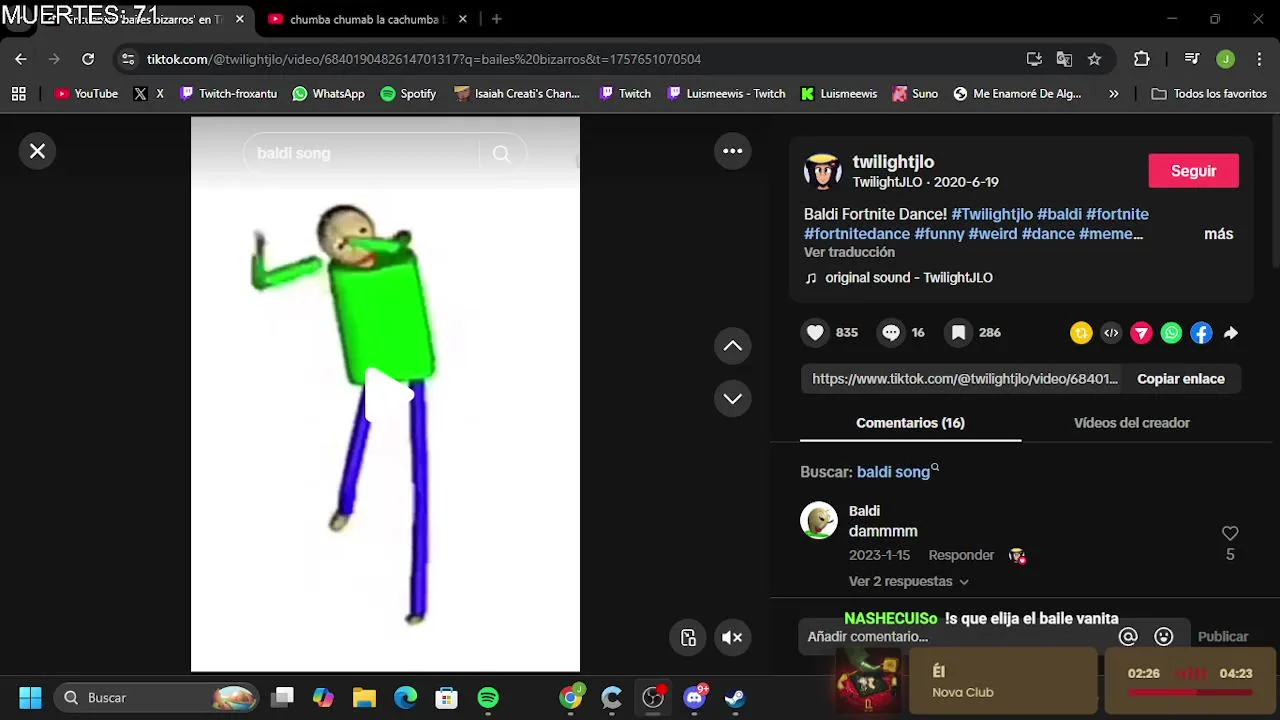Image resolution: width=1280 pixels, height=720 pixels.
Task: Open the #fortnitedance hashtag
Action: (x=857, y=234)
